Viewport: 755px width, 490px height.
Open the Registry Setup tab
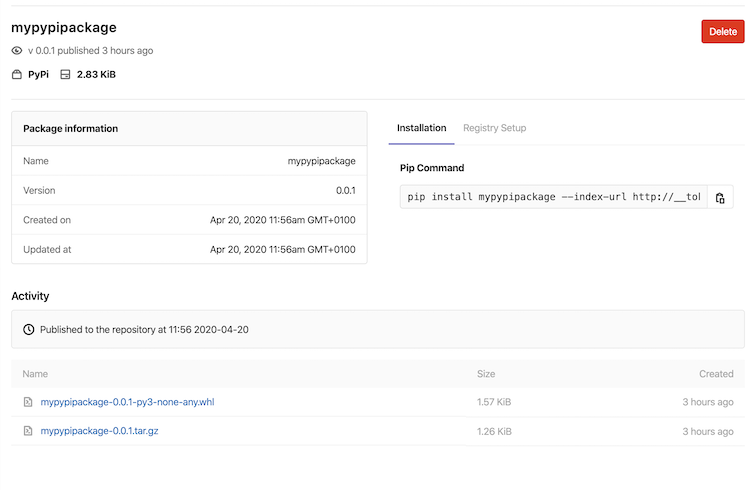pyautogui.click(x=495, y=128)
